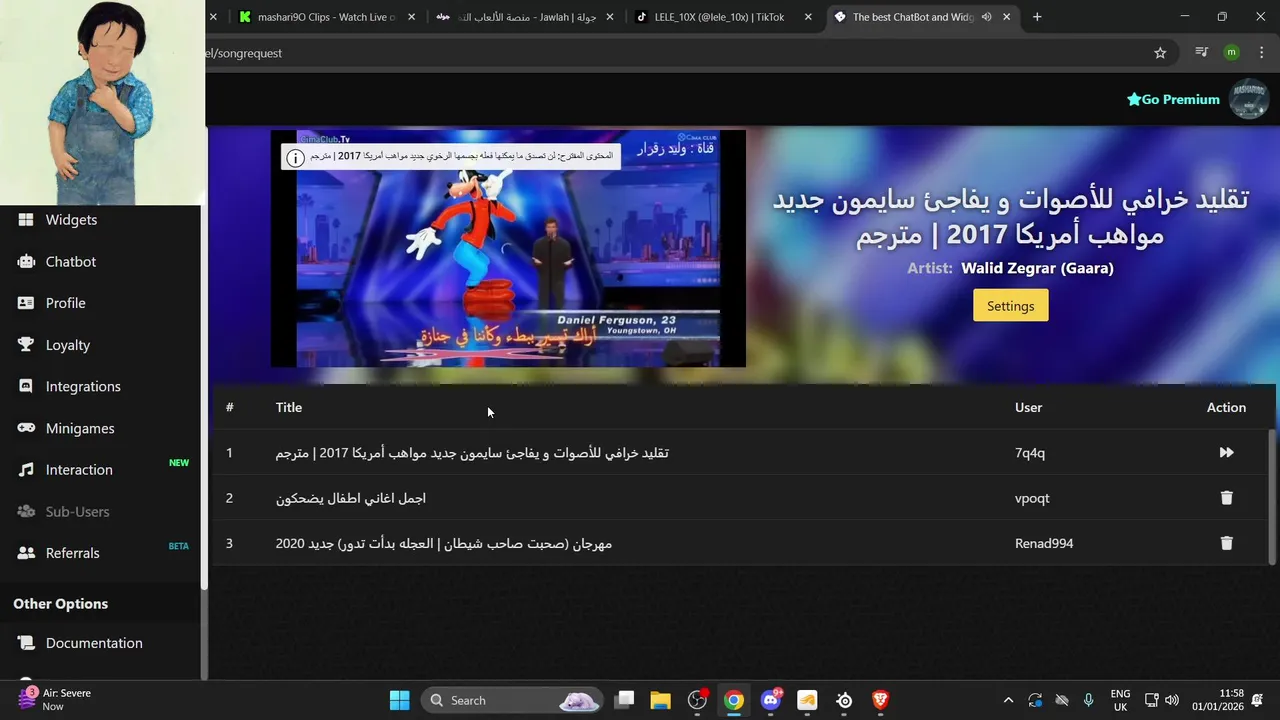Open the Air: Severe weather widget
Screen dimensions: 1280x720
click(55, 699)
